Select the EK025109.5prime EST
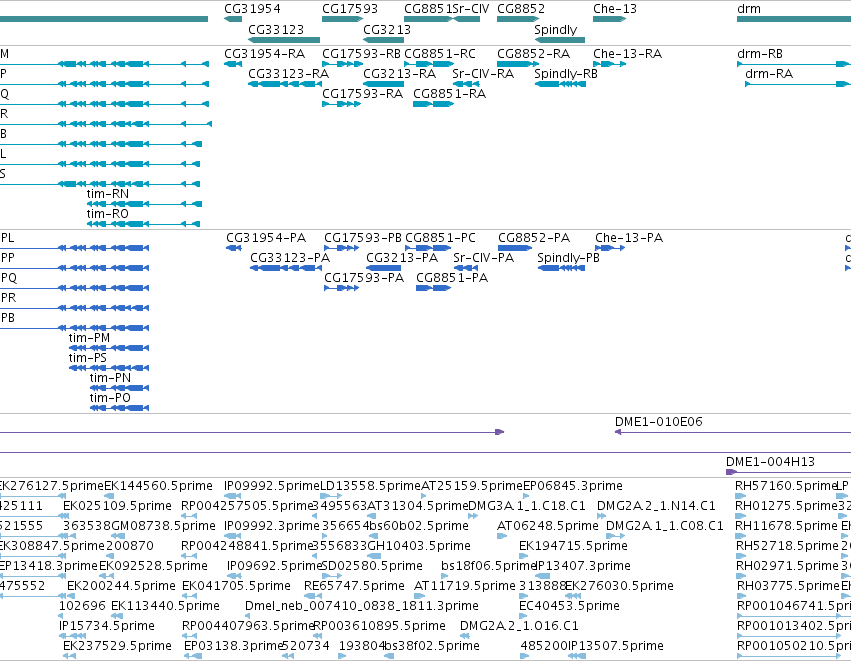 click(x=66, y=516)
